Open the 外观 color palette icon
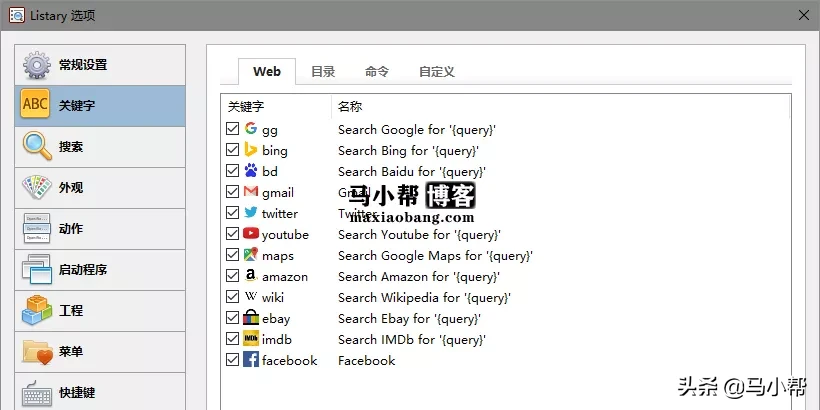 click(37, 188)
